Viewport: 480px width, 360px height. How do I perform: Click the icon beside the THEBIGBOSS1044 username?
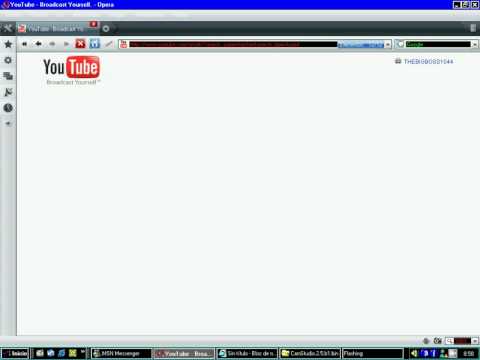(398, 61)
